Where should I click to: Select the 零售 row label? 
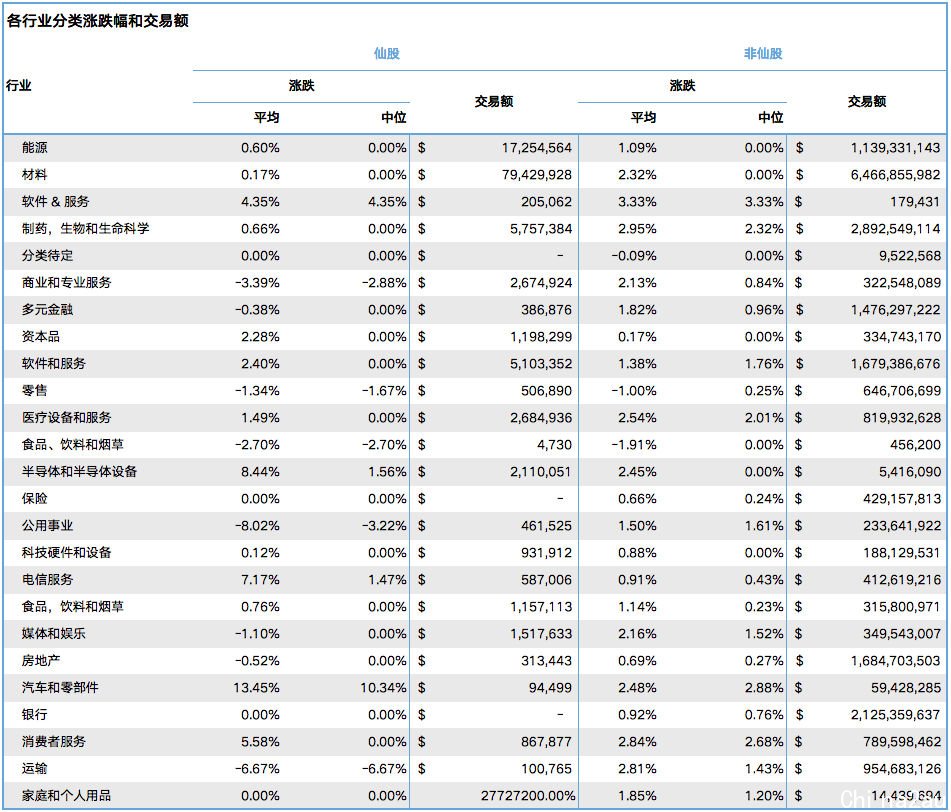35,391
